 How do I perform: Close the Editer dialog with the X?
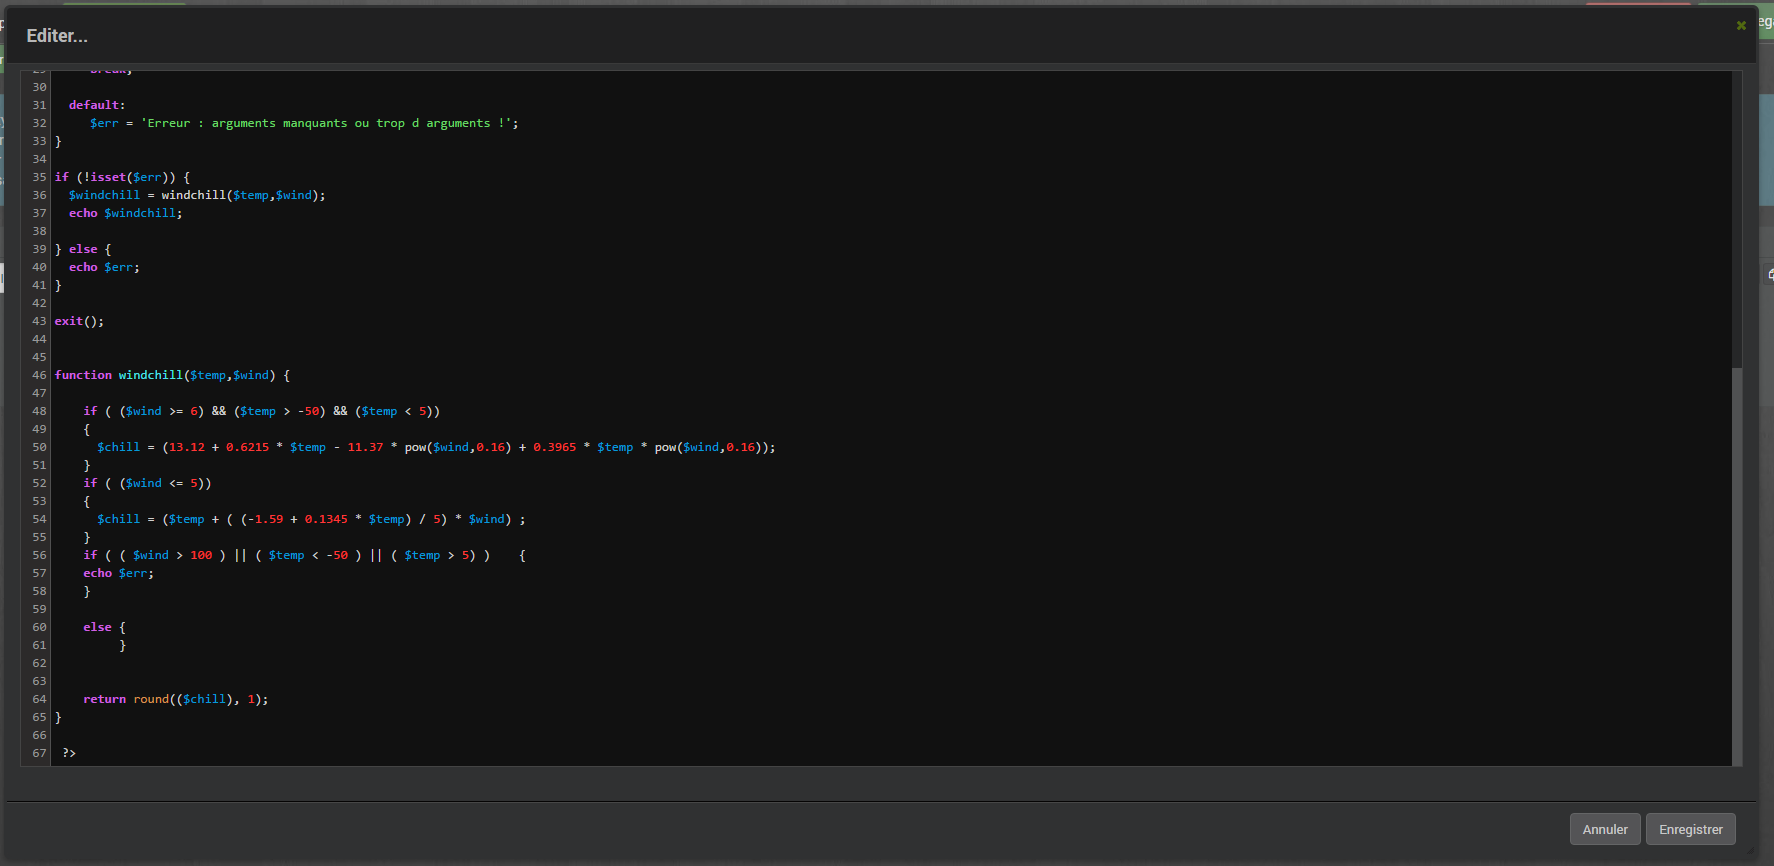tap(1741, 25)
